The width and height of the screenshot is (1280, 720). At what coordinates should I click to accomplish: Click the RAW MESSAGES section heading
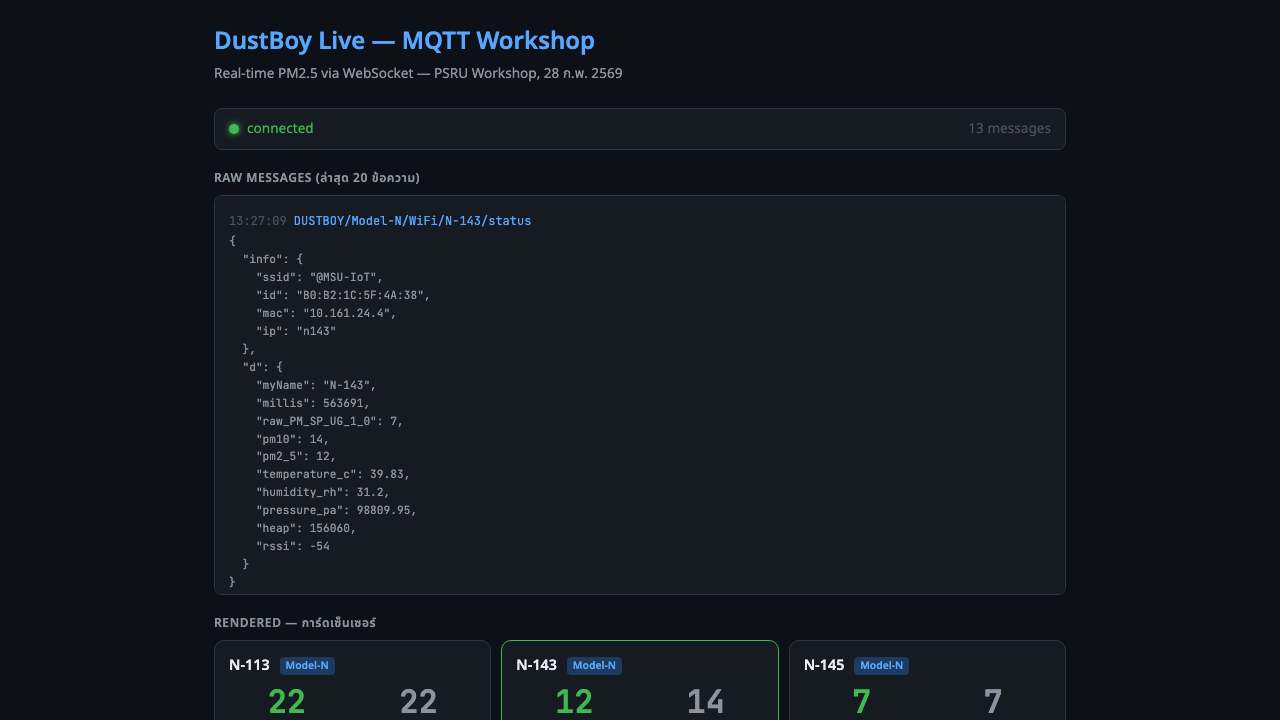pyautogui.click(x=316, y=178)
